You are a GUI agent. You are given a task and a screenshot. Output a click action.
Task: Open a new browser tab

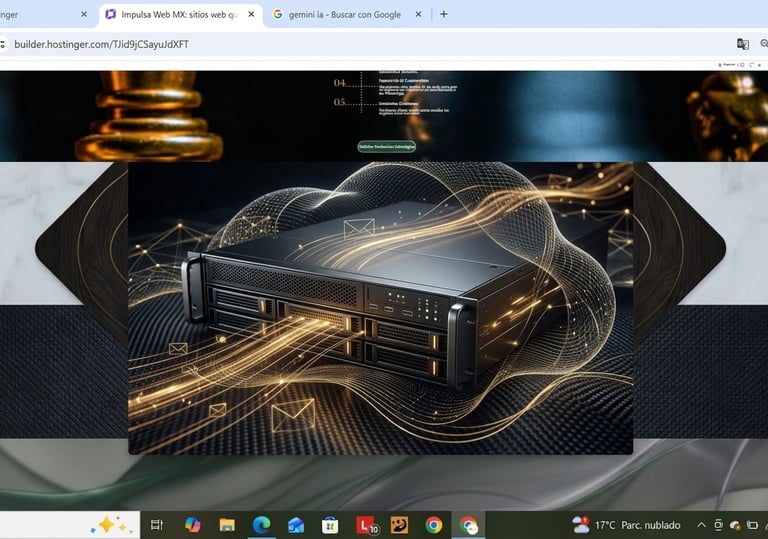pos(444,14)
